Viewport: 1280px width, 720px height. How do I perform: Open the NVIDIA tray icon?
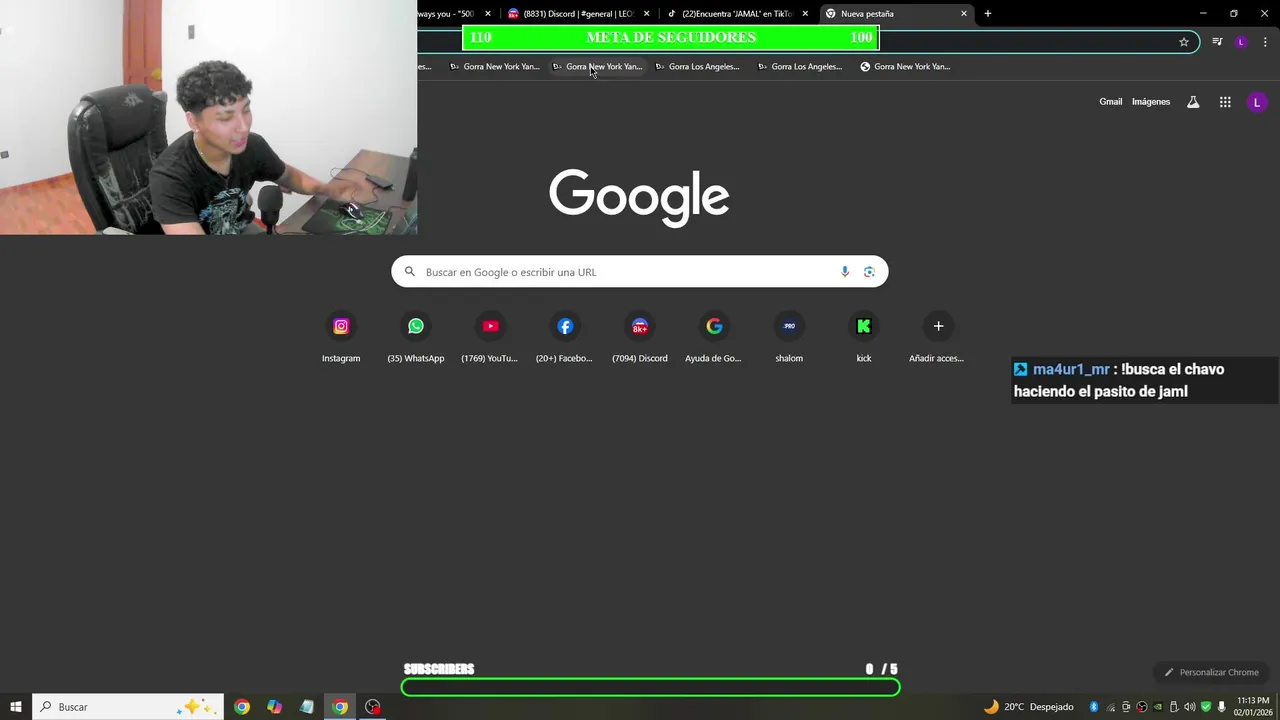point(1158,707)
